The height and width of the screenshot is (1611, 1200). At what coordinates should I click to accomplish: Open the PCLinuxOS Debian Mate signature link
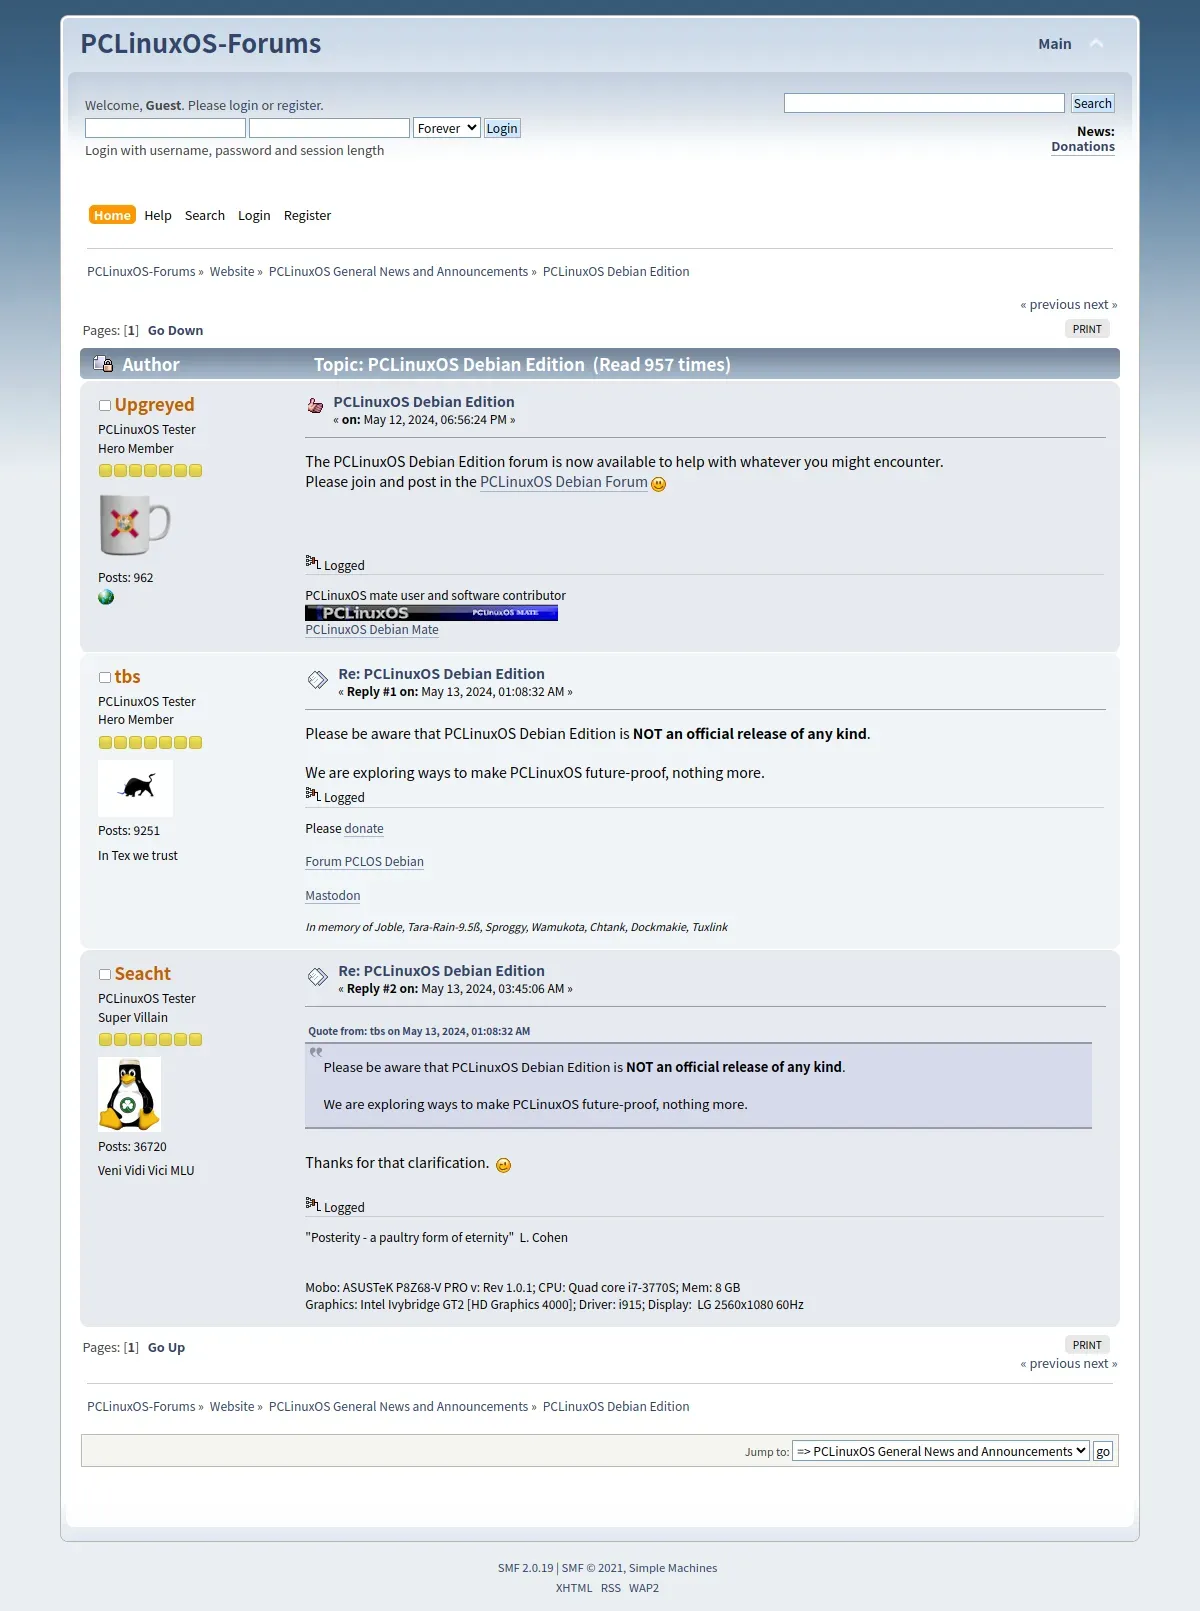(x=372, y=630)
